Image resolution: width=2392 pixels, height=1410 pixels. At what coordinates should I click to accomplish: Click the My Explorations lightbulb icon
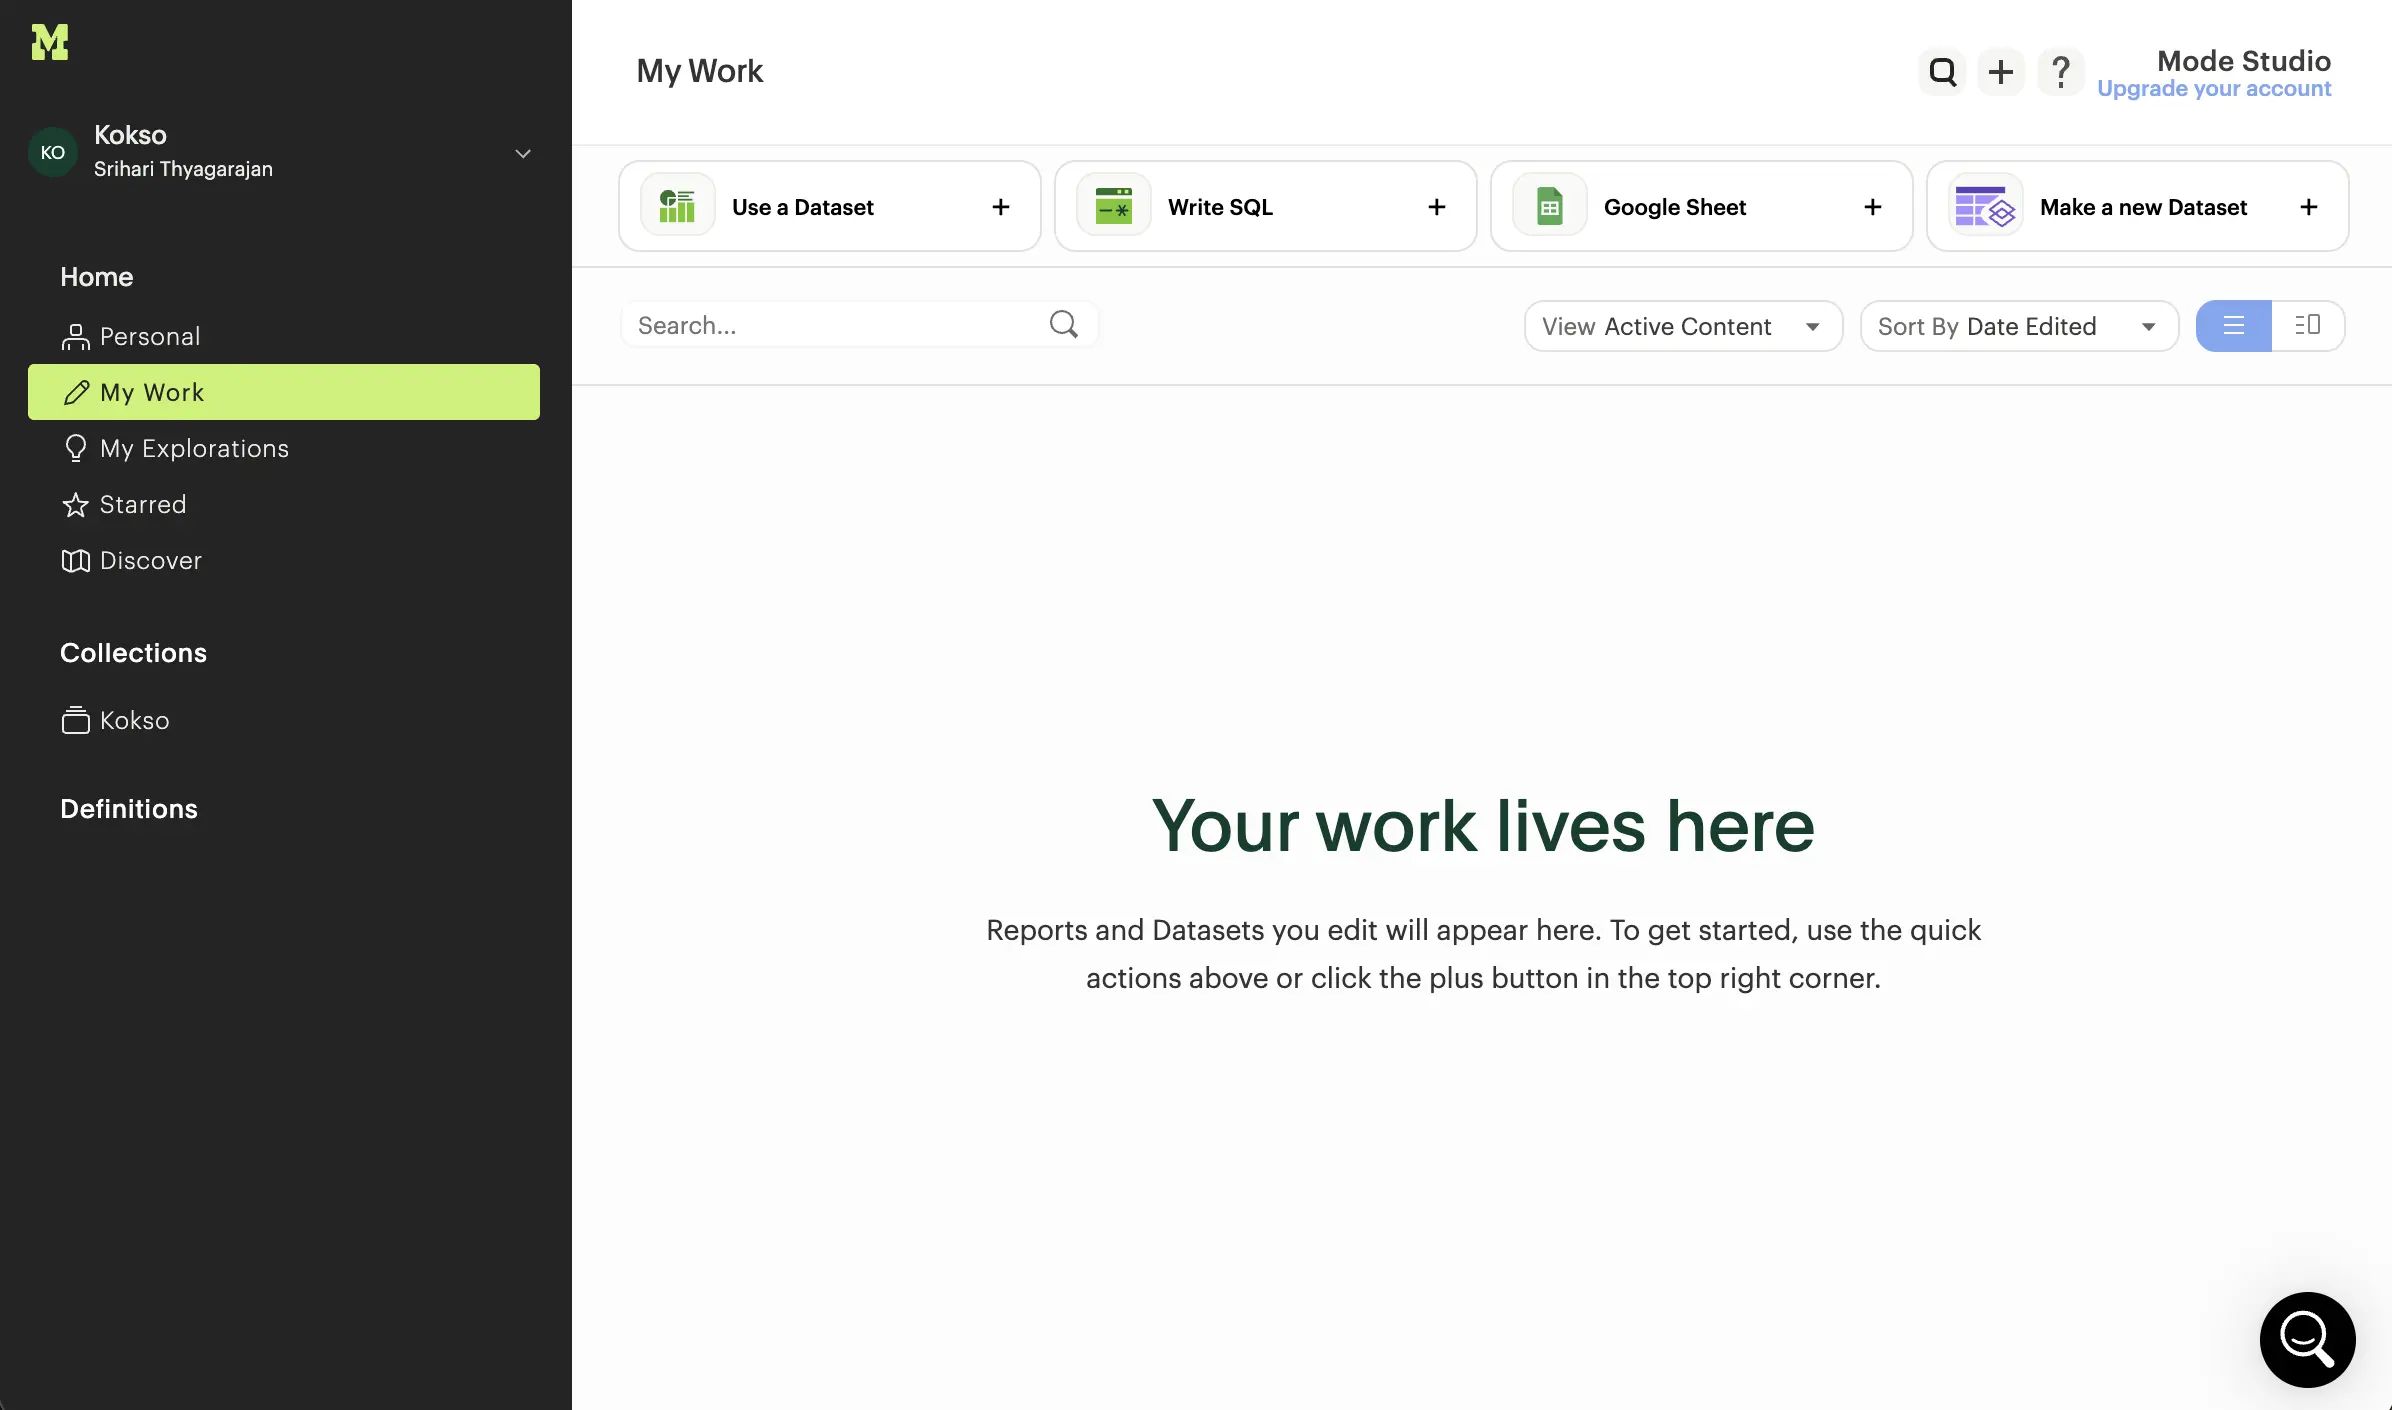coord(75,448)
